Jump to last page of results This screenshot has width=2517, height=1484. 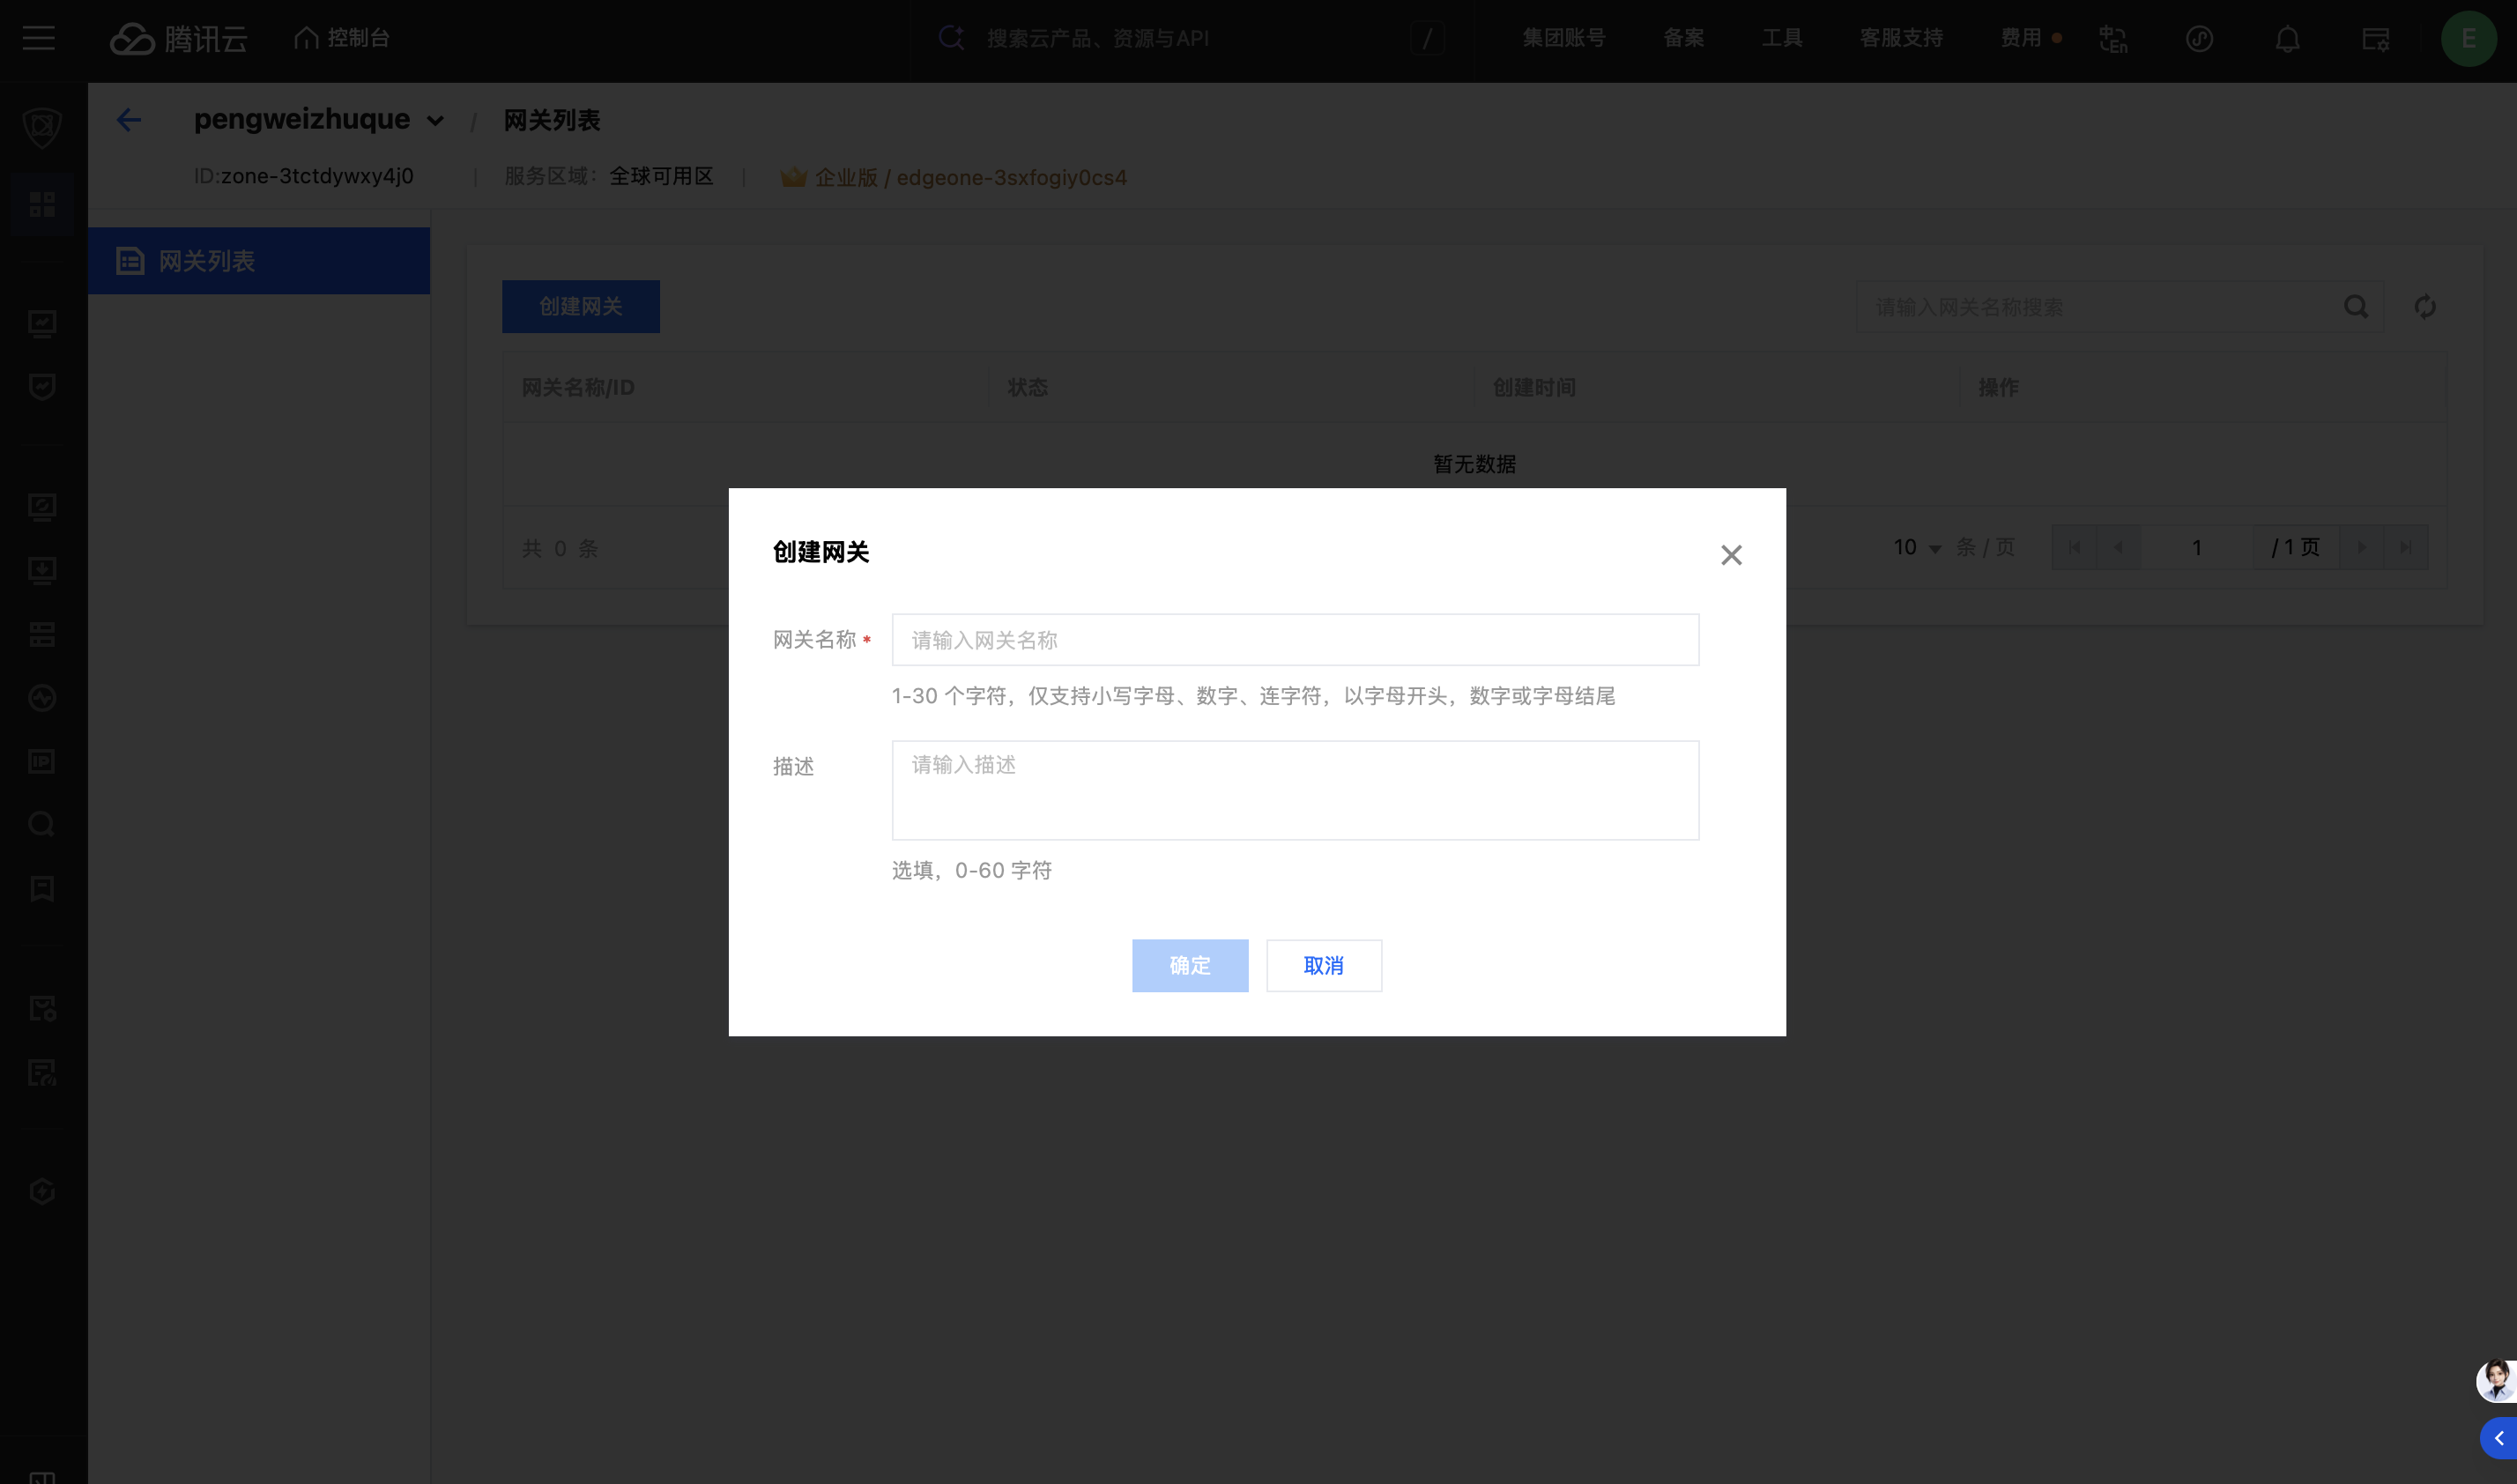(x=2406, y=548)
